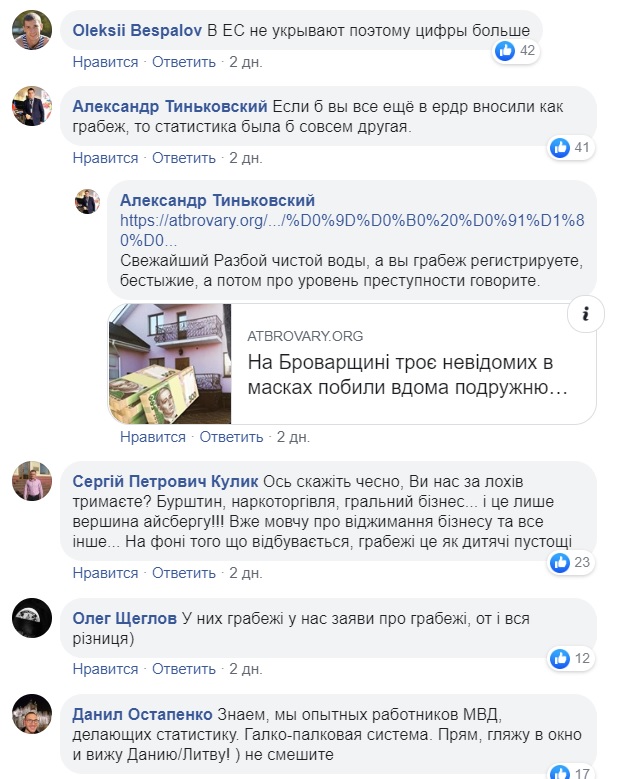
Task: Click the link preview info icon
Action: 586,314
